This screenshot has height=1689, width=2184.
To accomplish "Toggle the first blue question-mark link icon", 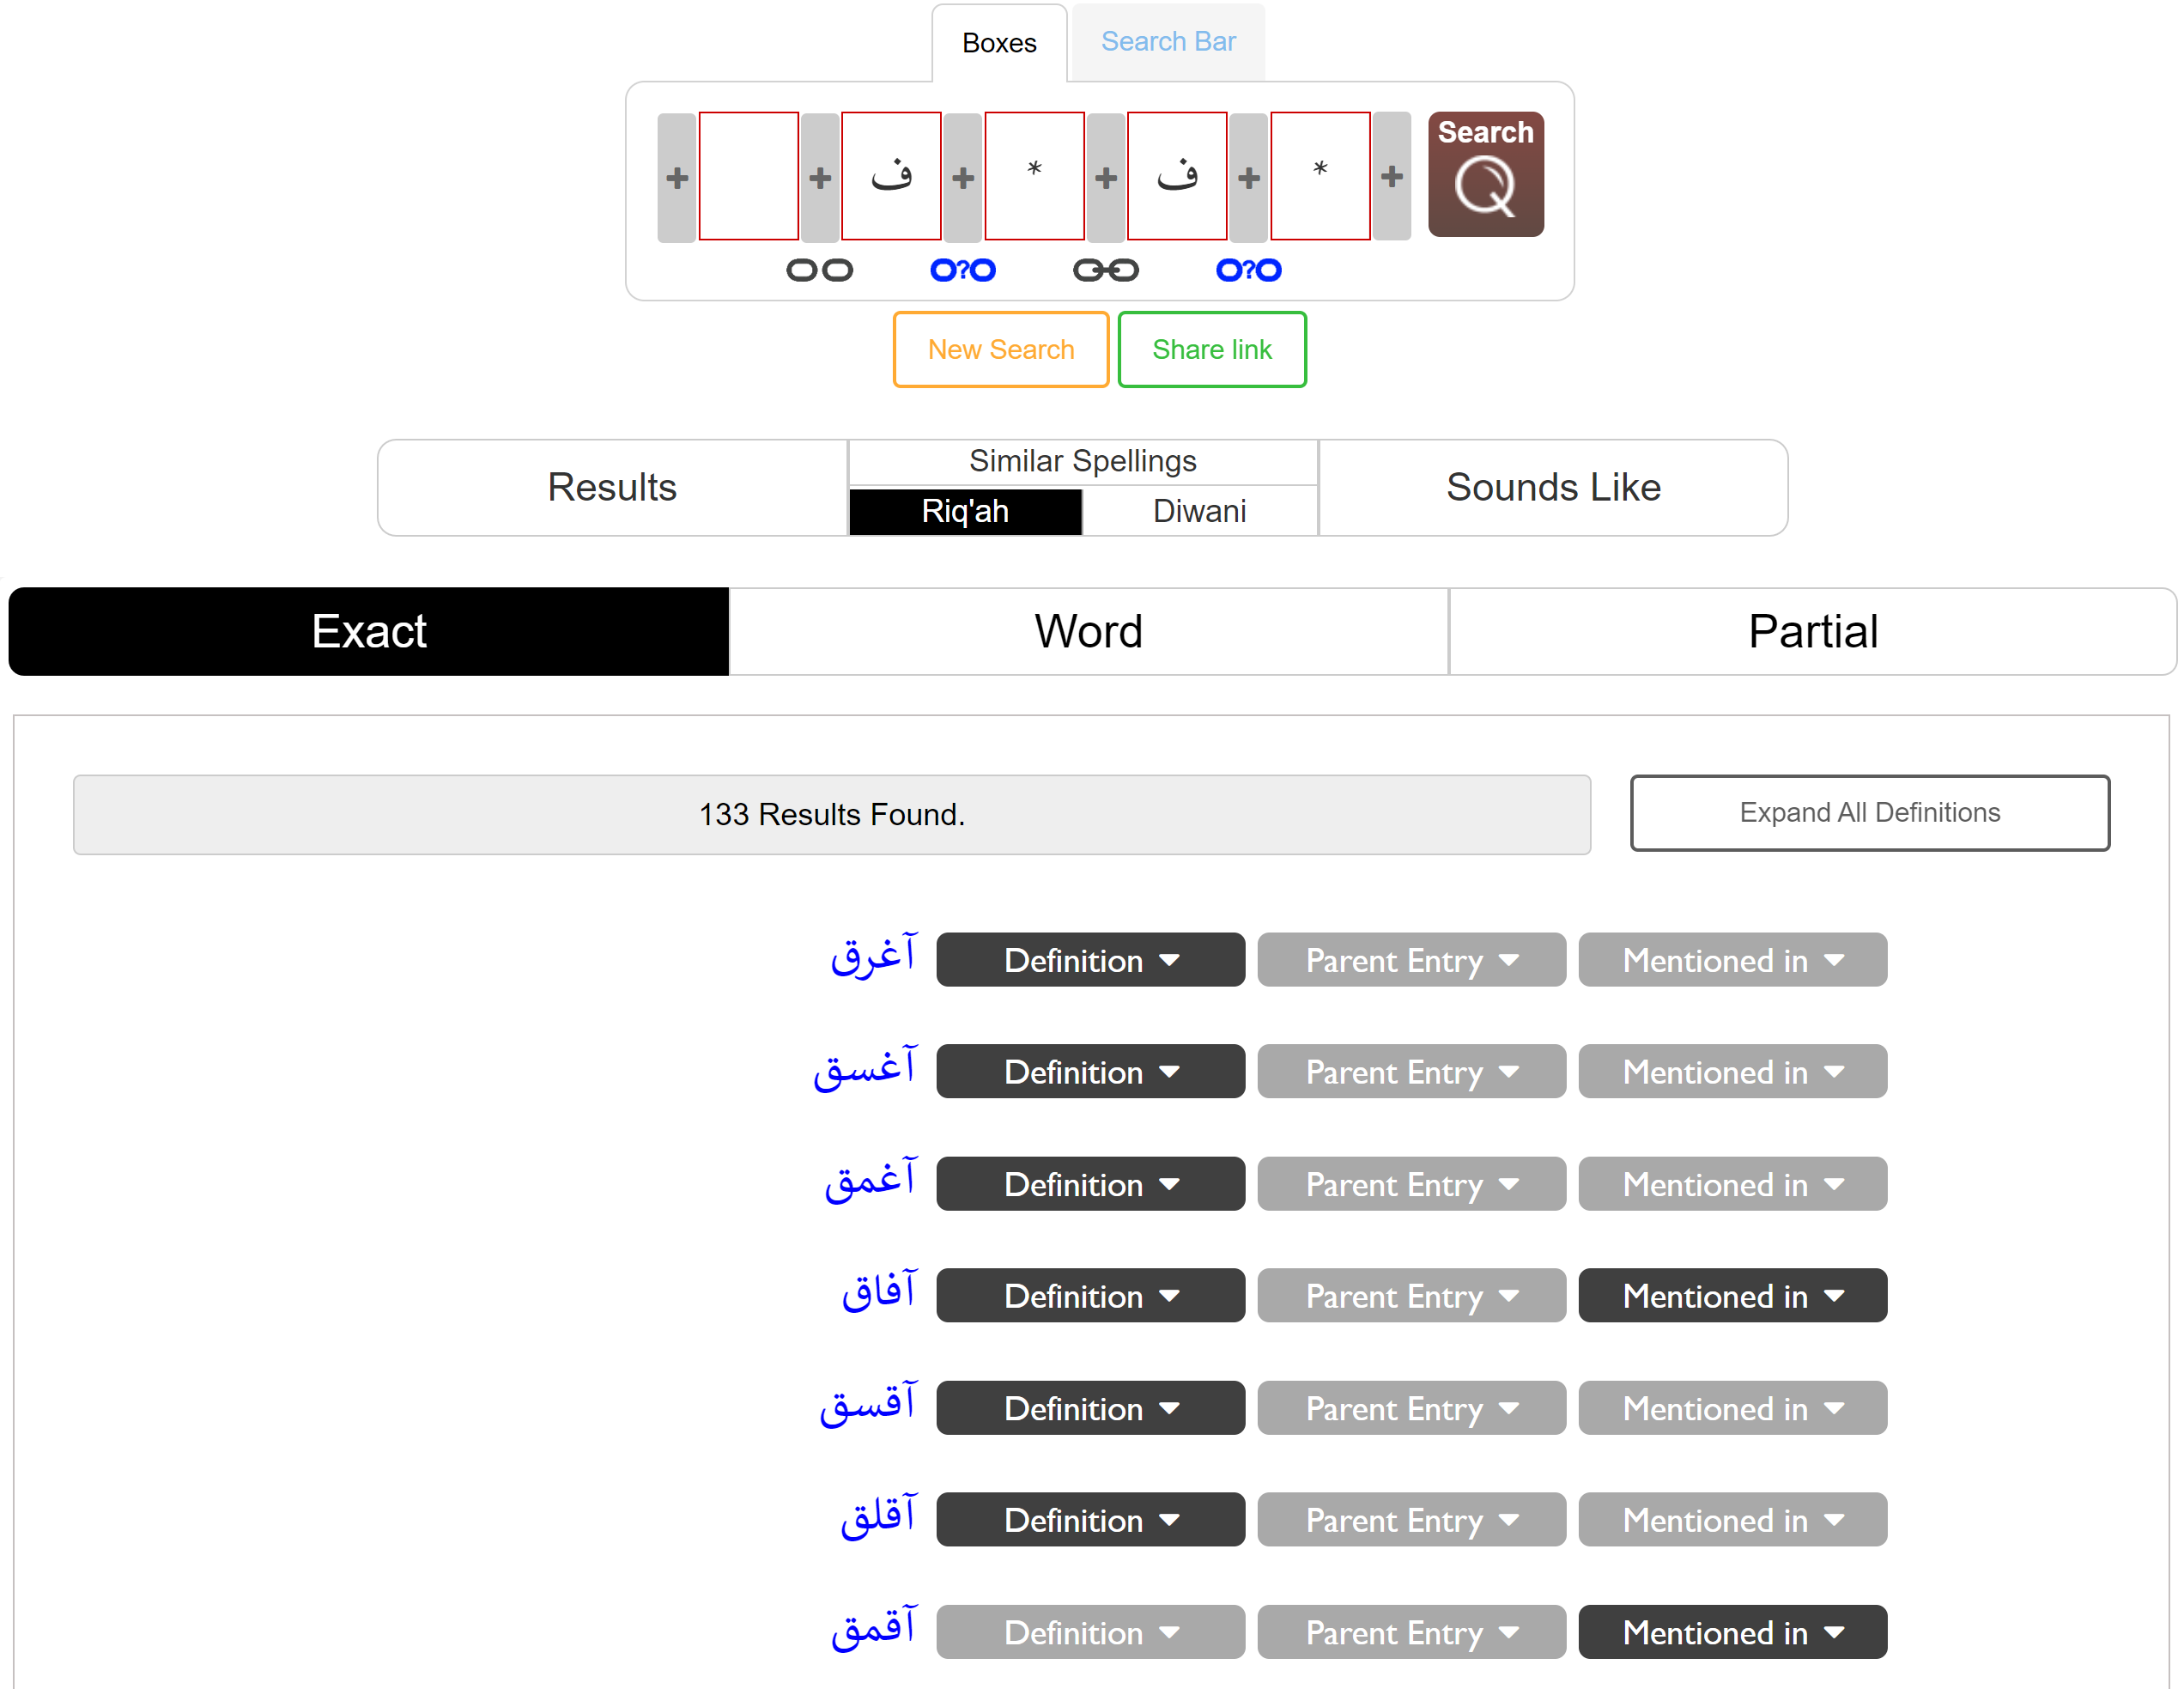I will click(962, 270).
